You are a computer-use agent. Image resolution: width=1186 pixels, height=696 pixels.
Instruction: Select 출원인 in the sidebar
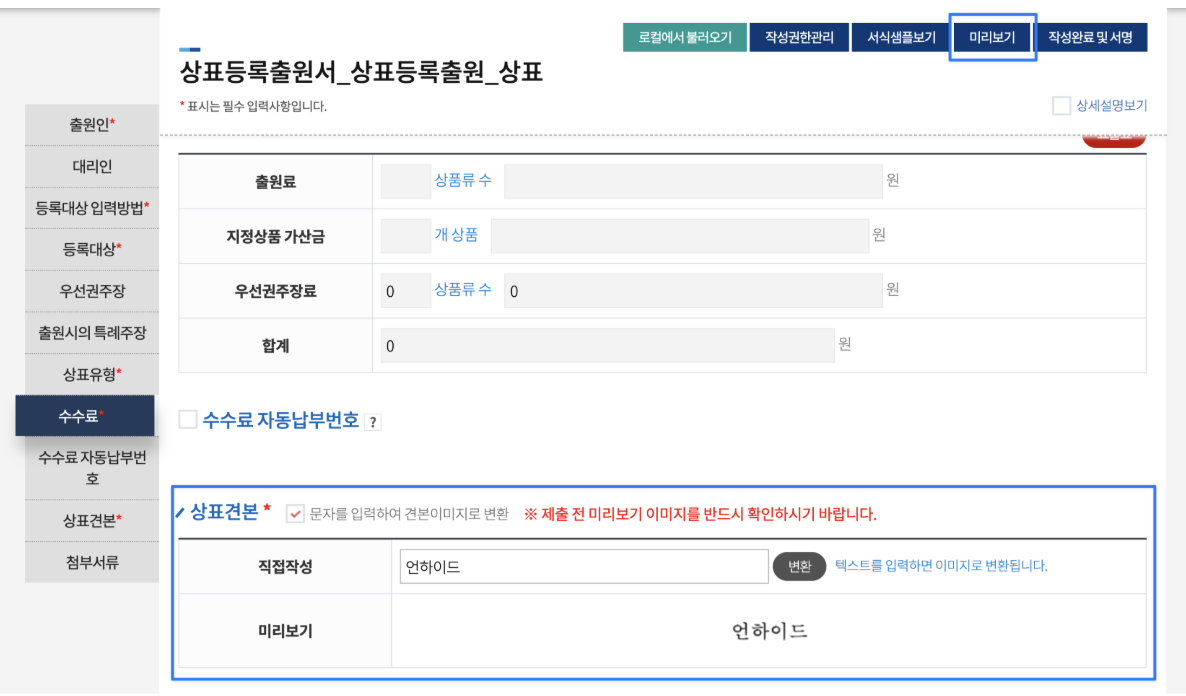tap(91, 124)
